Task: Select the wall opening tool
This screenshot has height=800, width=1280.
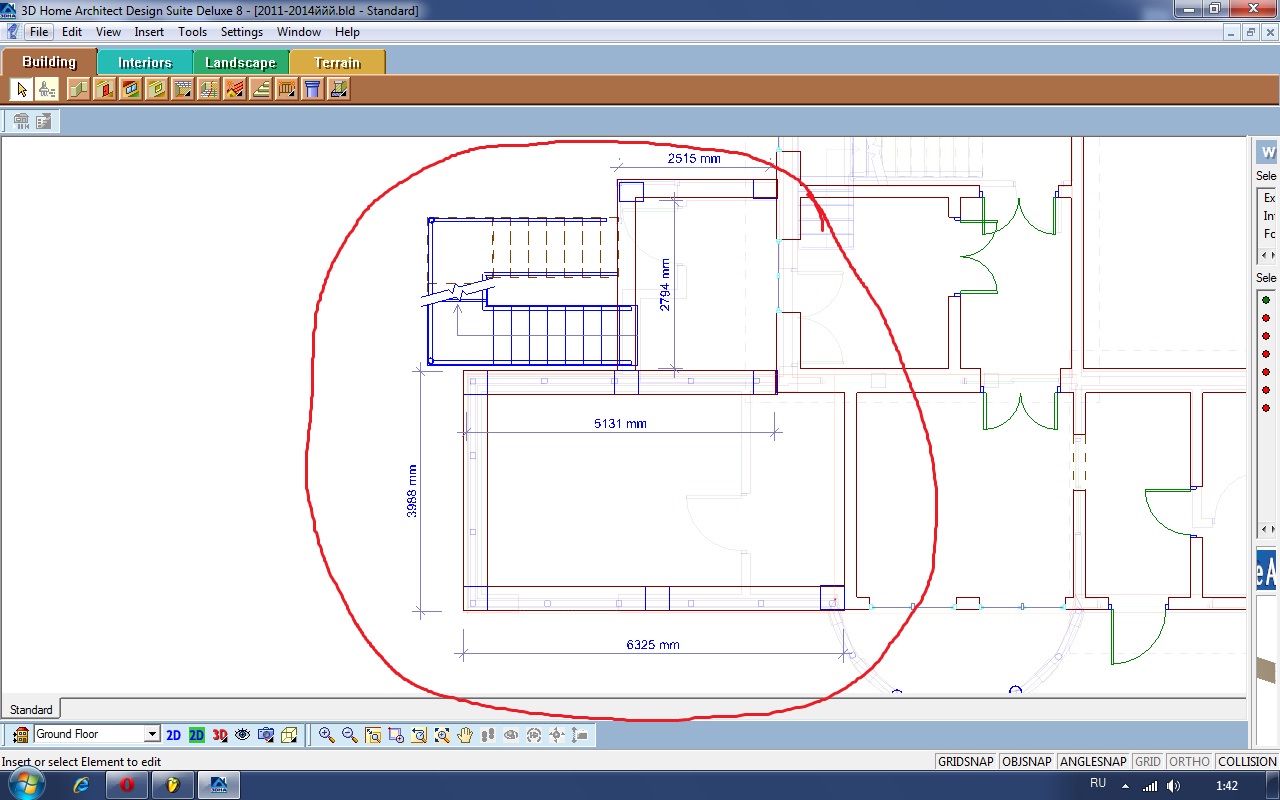Action: (157, 90)
